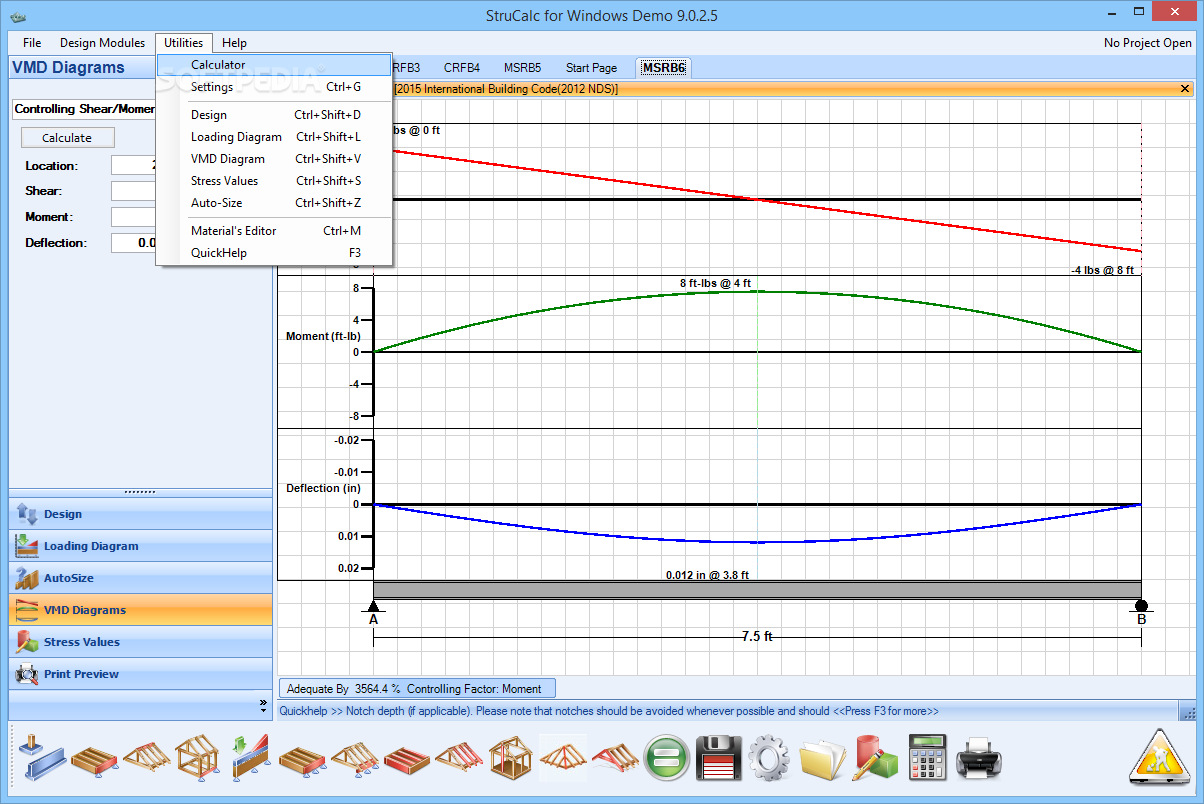
Task: Click the '8 ft-lbs @ 4 ft' moment label
Action: click(716, 284)
